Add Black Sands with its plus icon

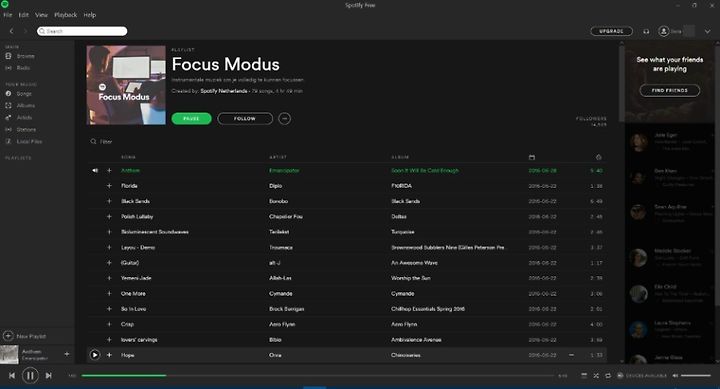109,201
